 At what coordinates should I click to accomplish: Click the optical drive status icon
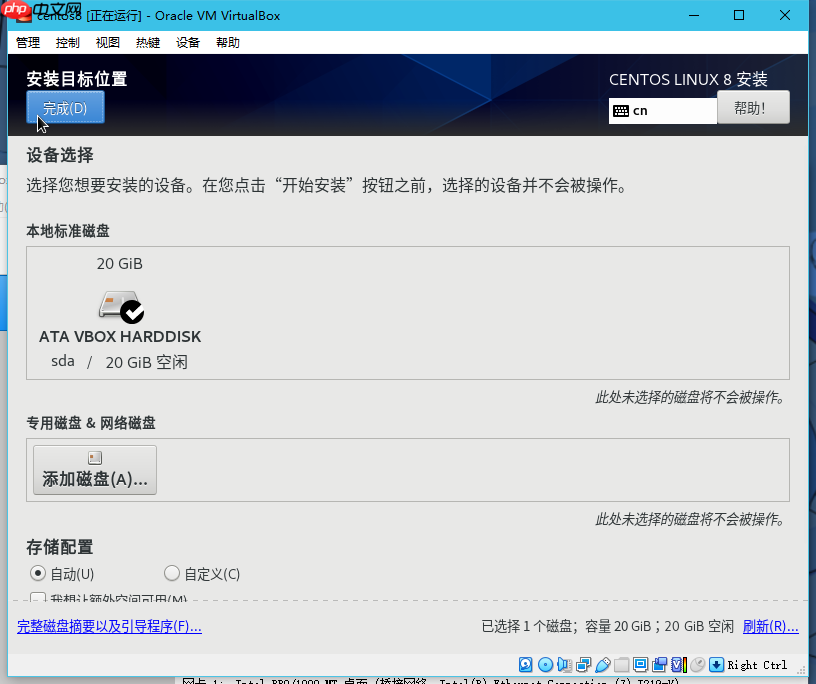(545, 664)
